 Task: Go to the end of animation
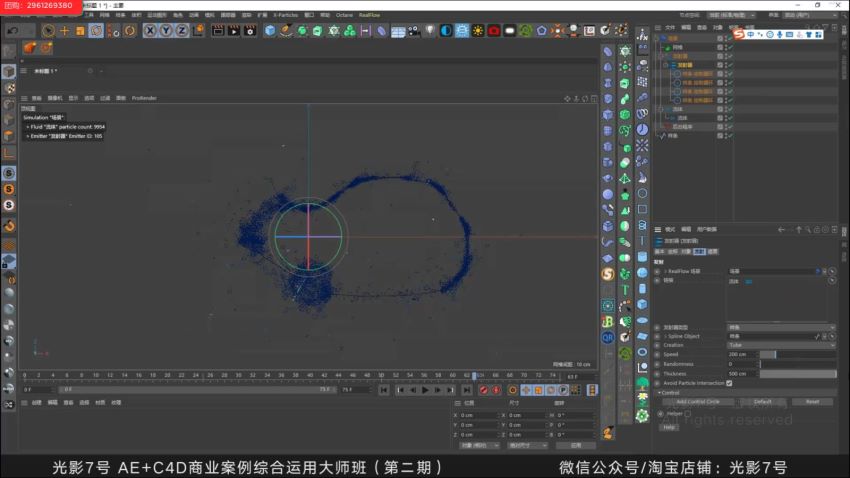467,390
